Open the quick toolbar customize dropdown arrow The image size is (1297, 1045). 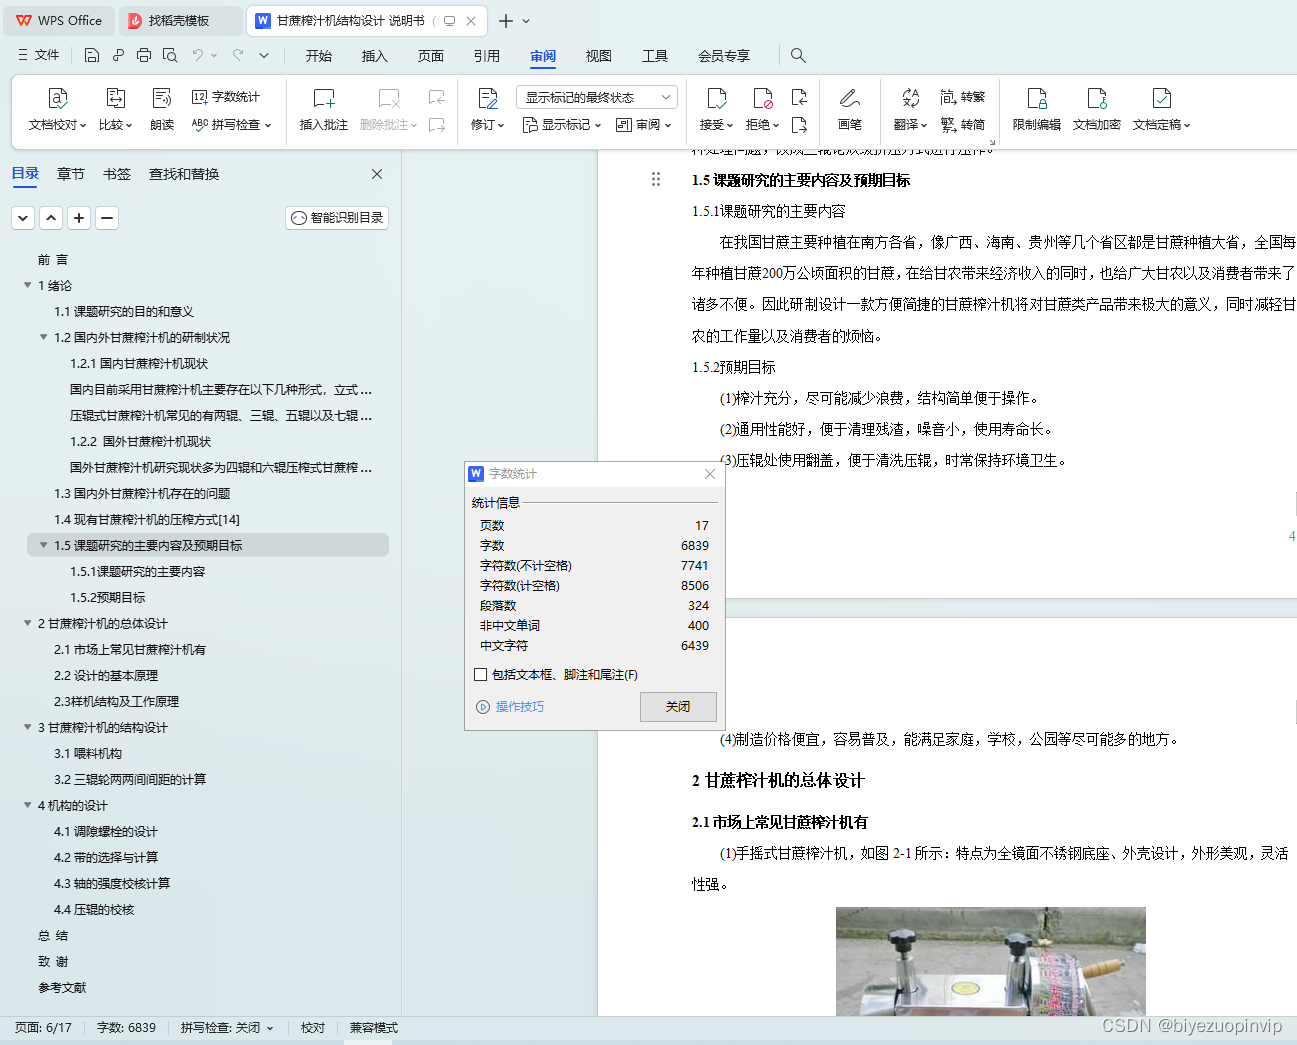tap(264, 55)
